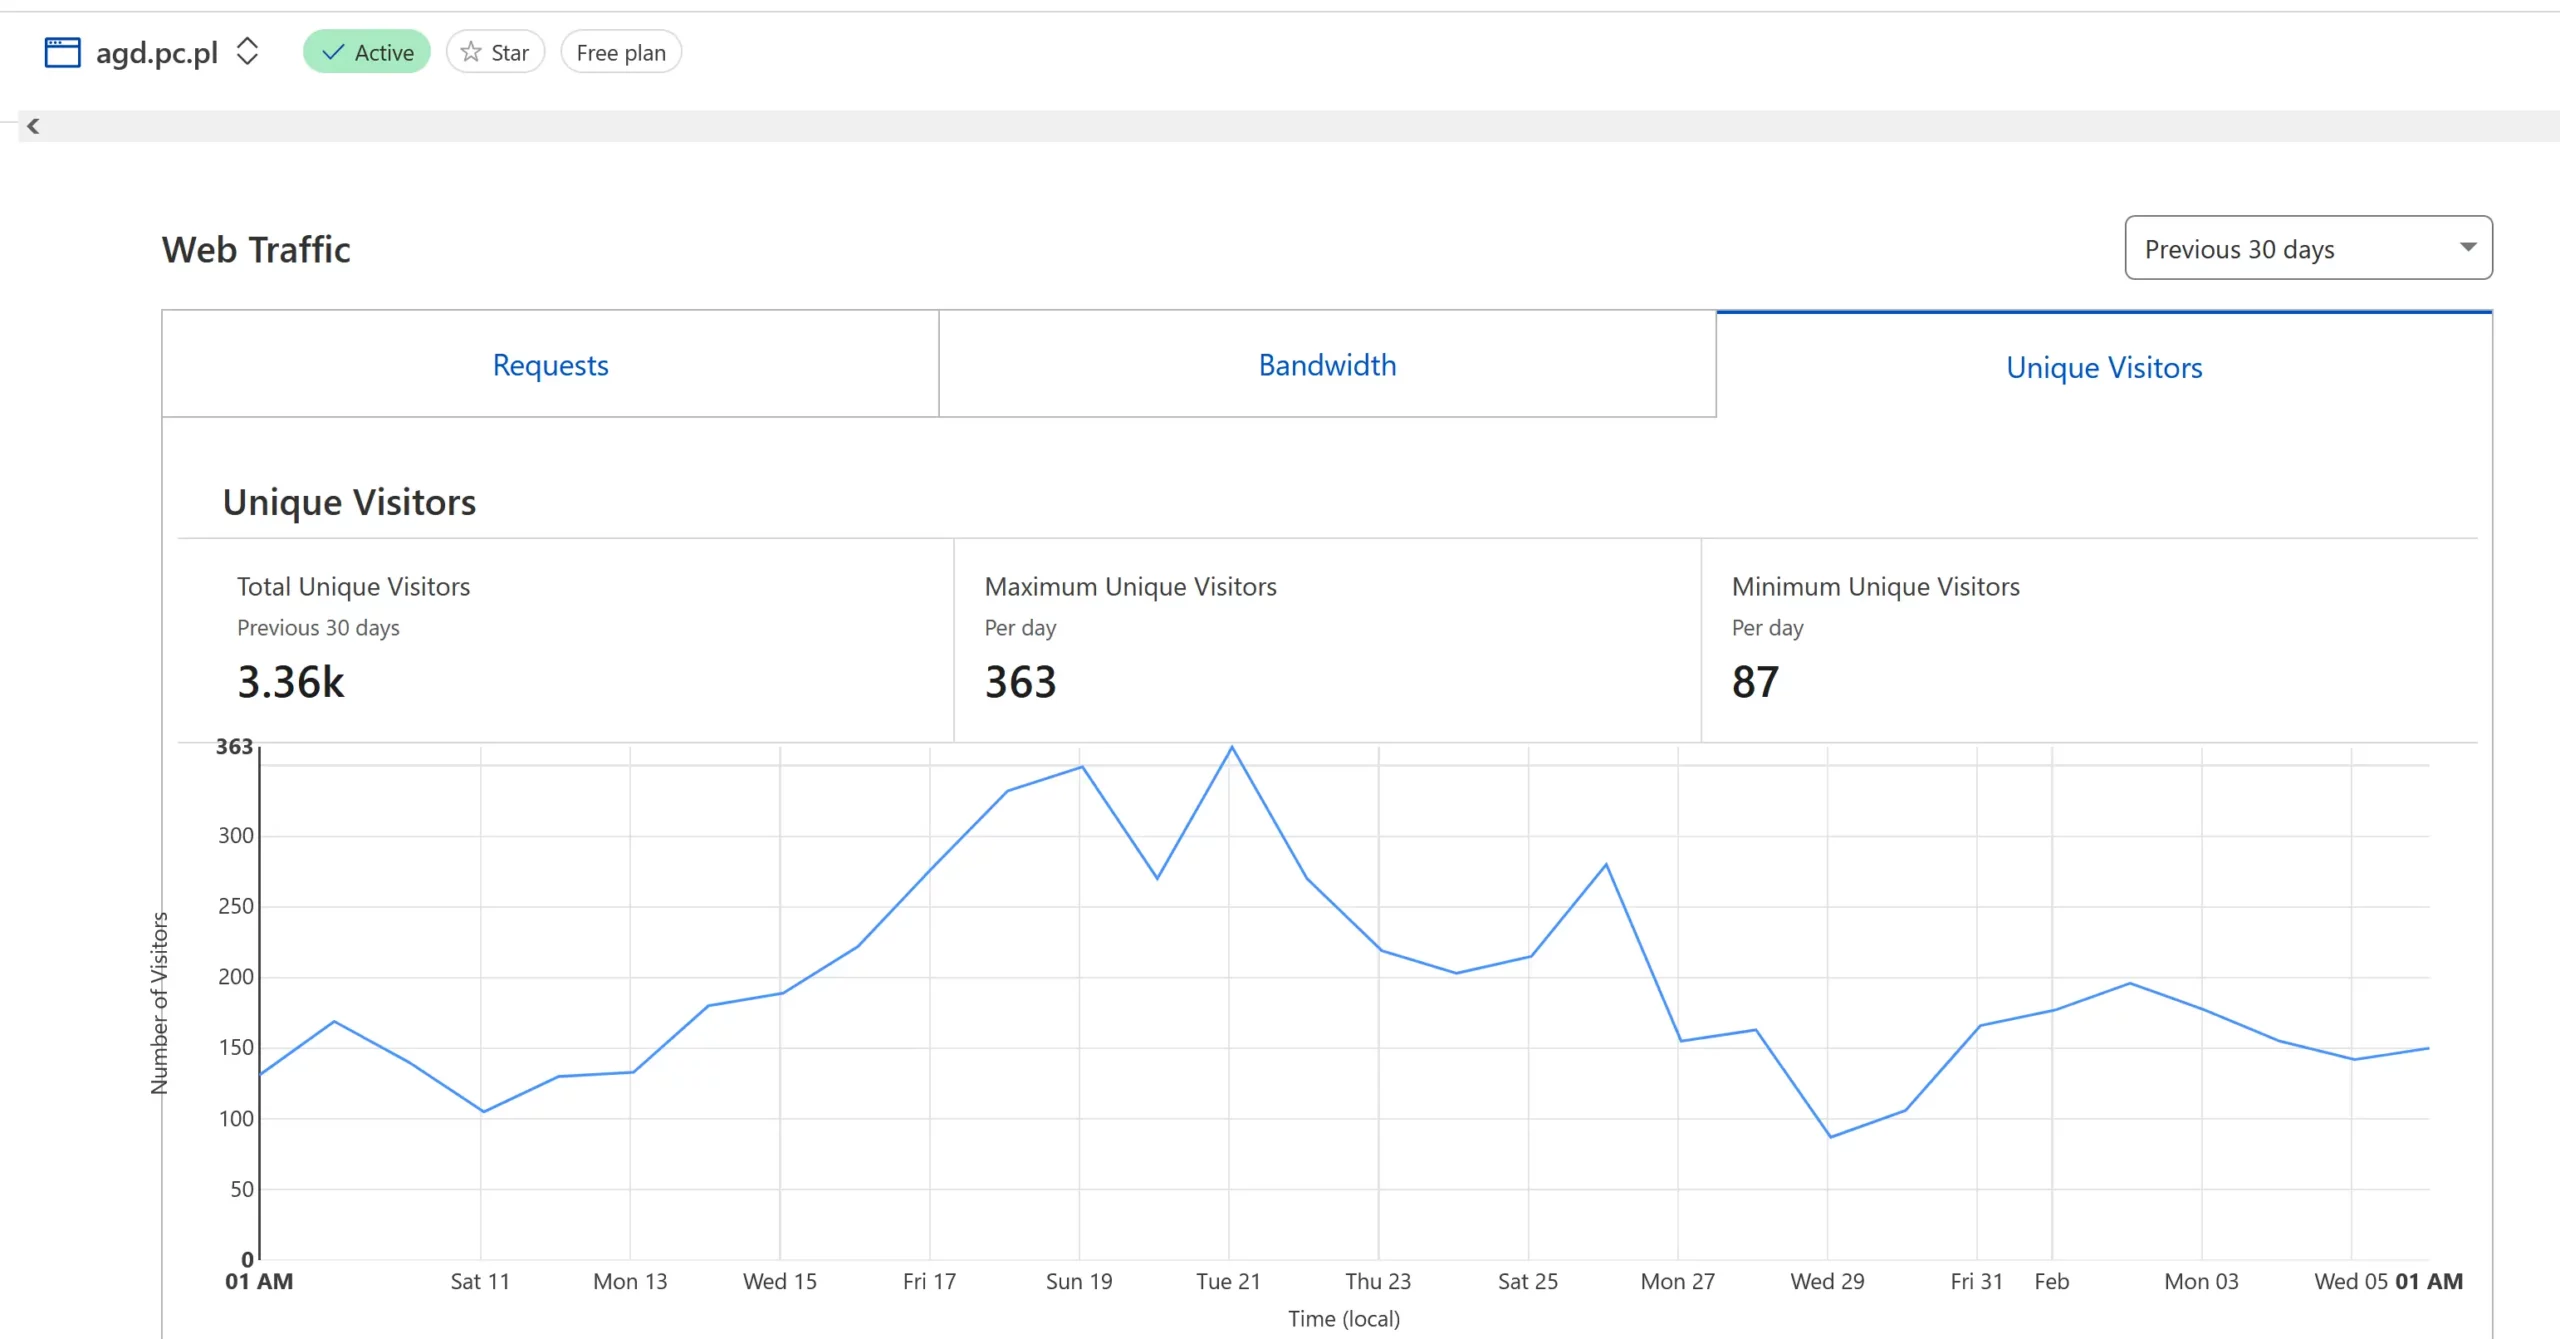Click the website browser icon beside agd.pc.pl
Image resolution: width=2560 pixels, height=1339 pixels.
(62, 52)
